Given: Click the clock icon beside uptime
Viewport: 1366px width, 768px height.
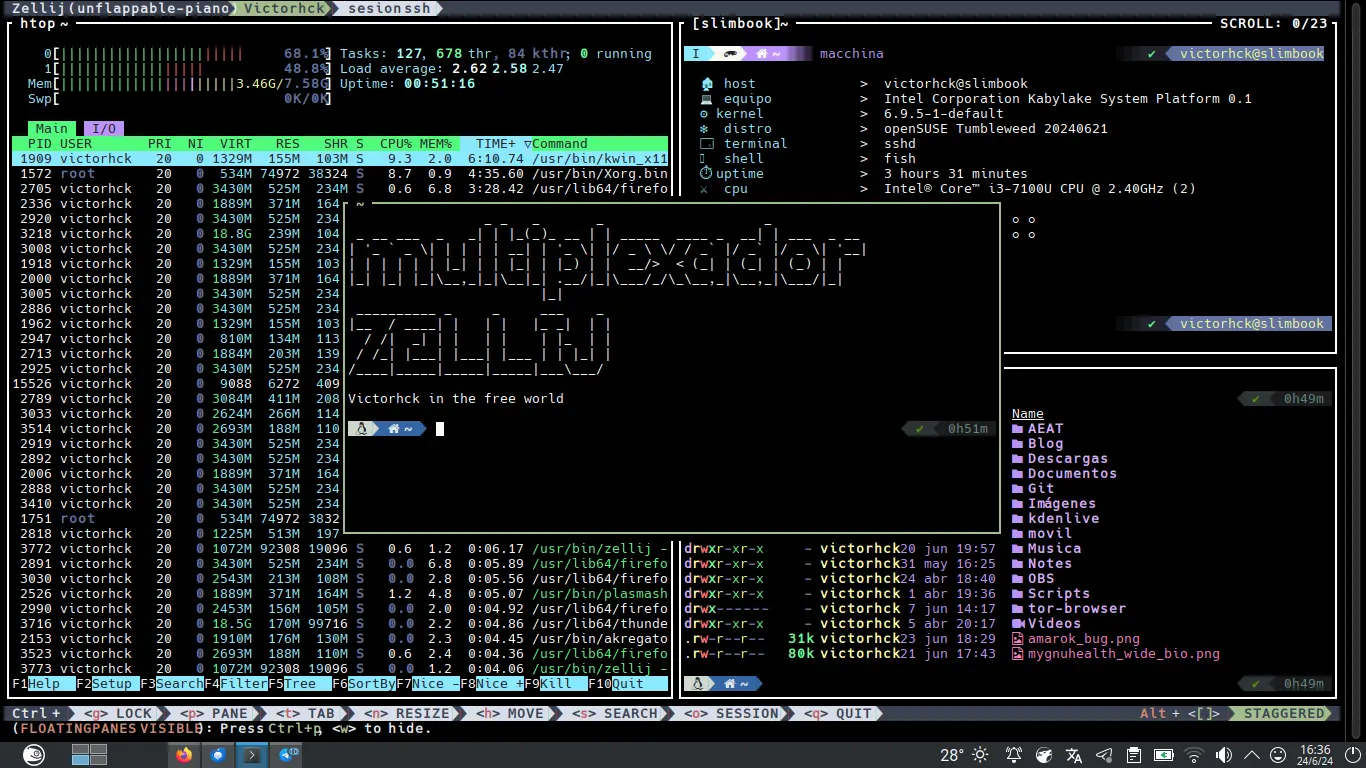Looking at the screenshot, I should 706,173.
